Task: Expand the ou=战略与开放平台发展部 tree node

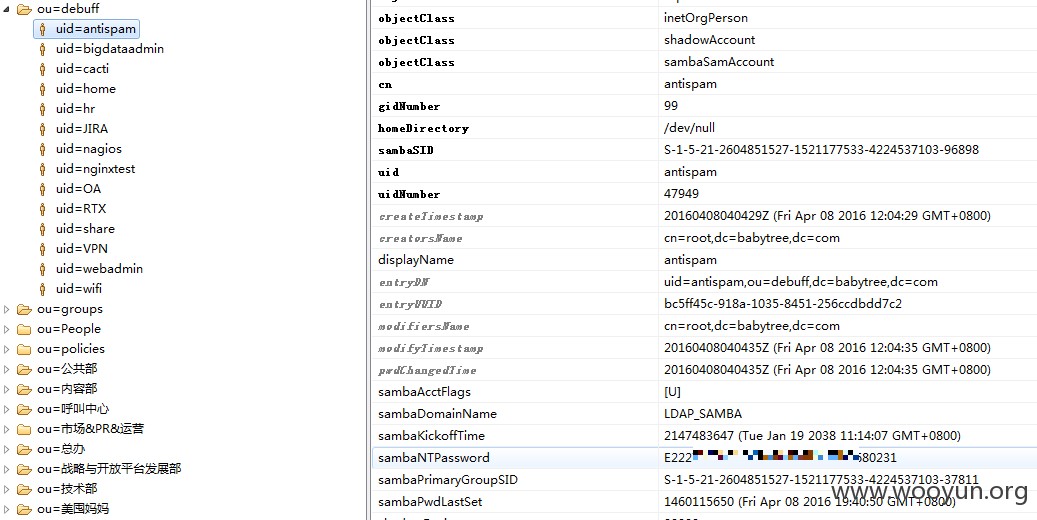Action: [7, 468]
